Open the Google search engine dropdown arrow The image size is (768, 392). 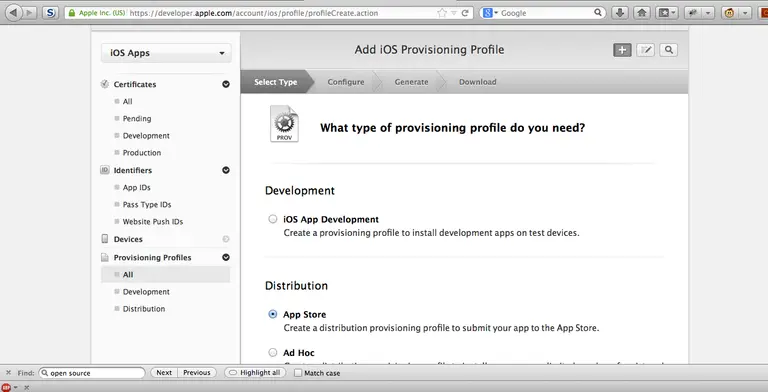click(496, 13)
